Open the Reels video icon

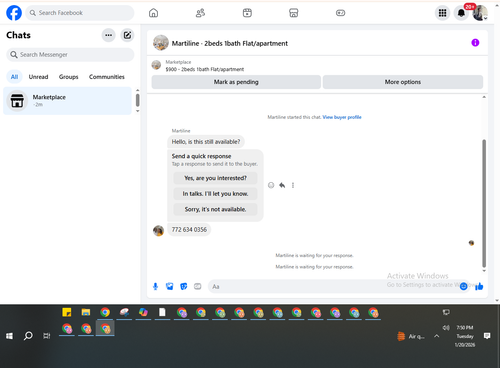247,13
